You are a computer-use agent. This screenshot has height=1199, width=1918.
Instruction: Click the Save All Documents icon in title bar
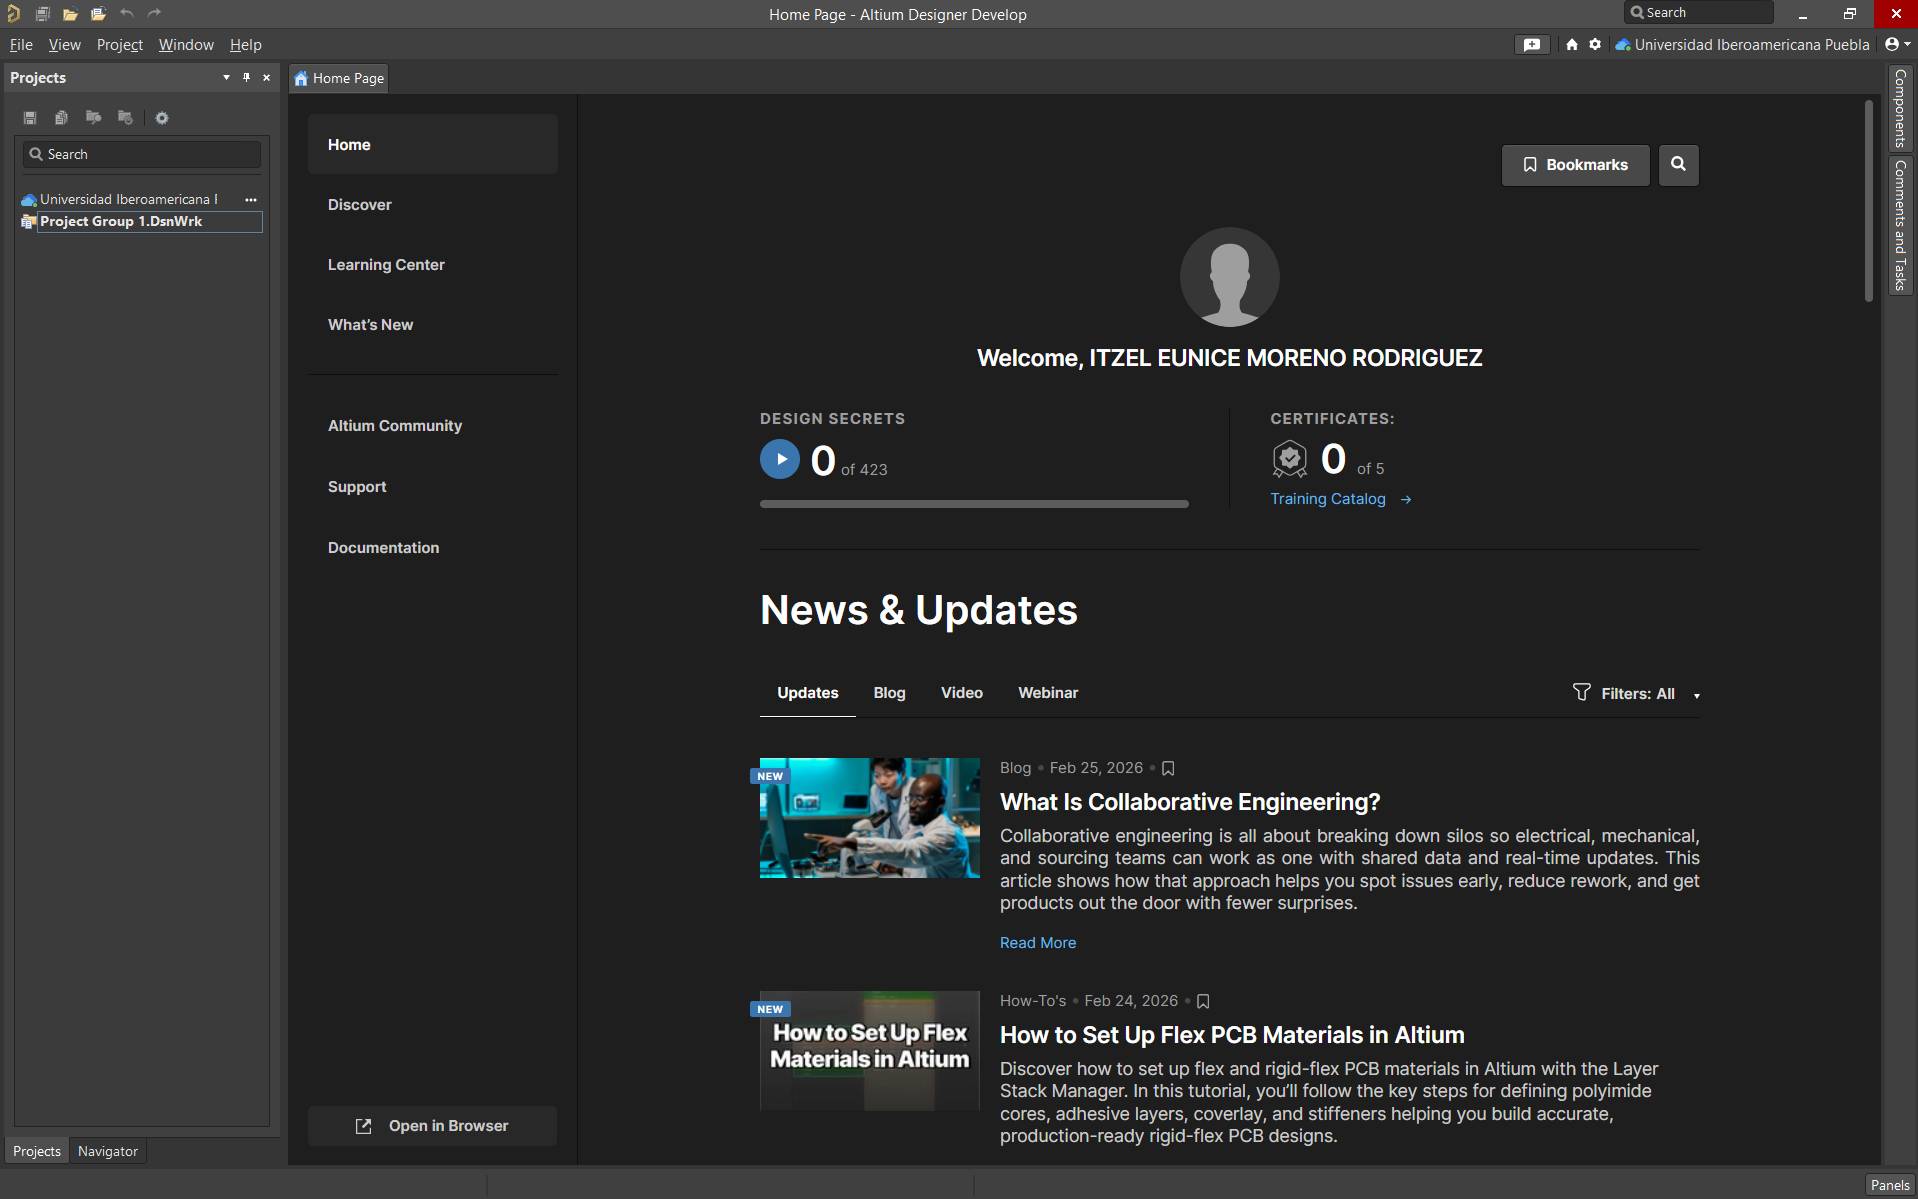42,14
